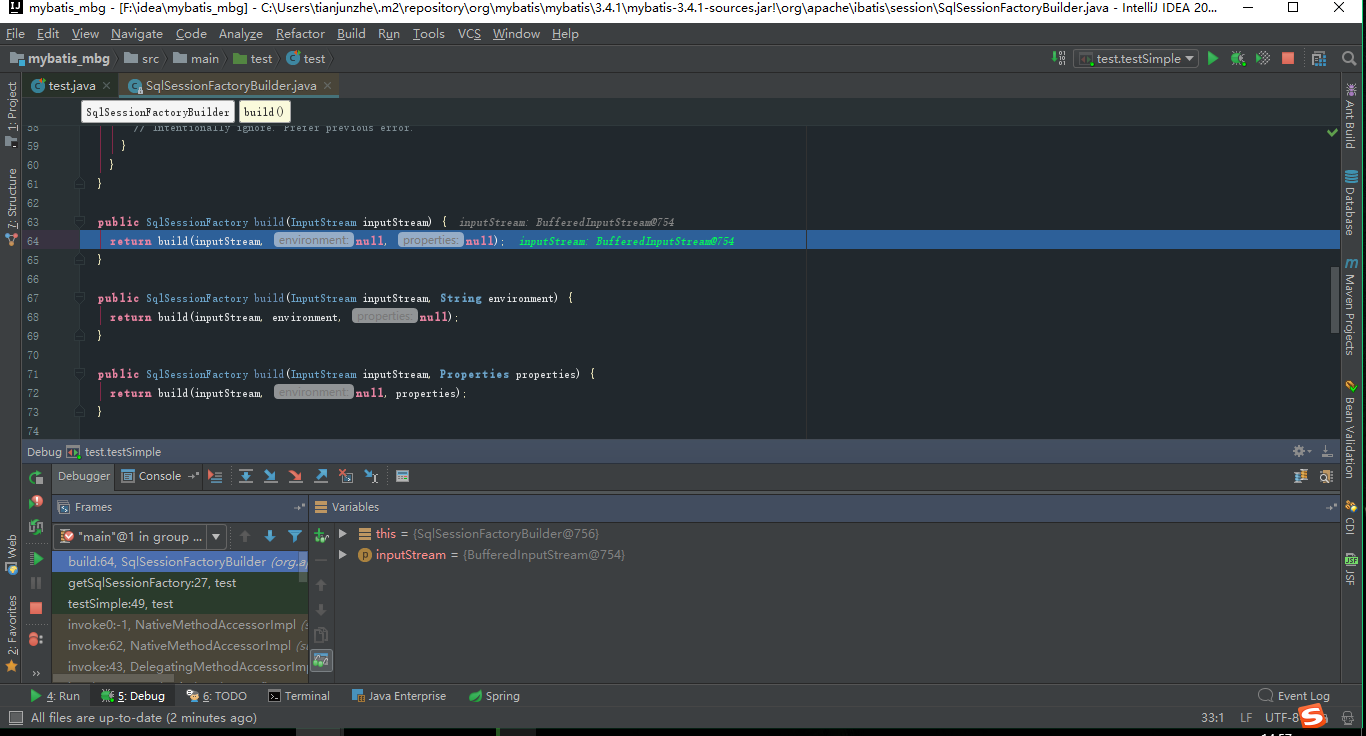Open the test.testSimple run configuration dropdown
Screen dimensions: 1366x736
(x=1135, y=58)
